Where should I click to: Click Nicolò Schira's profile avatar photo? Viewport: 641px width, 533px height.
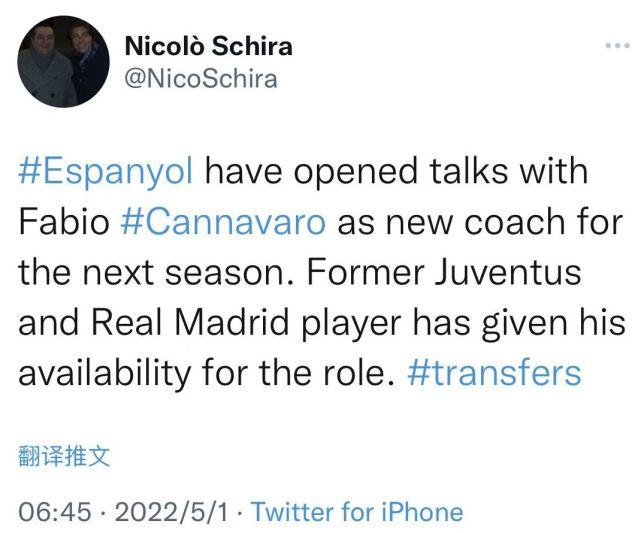pyautogui.click(x=64, y=63)
